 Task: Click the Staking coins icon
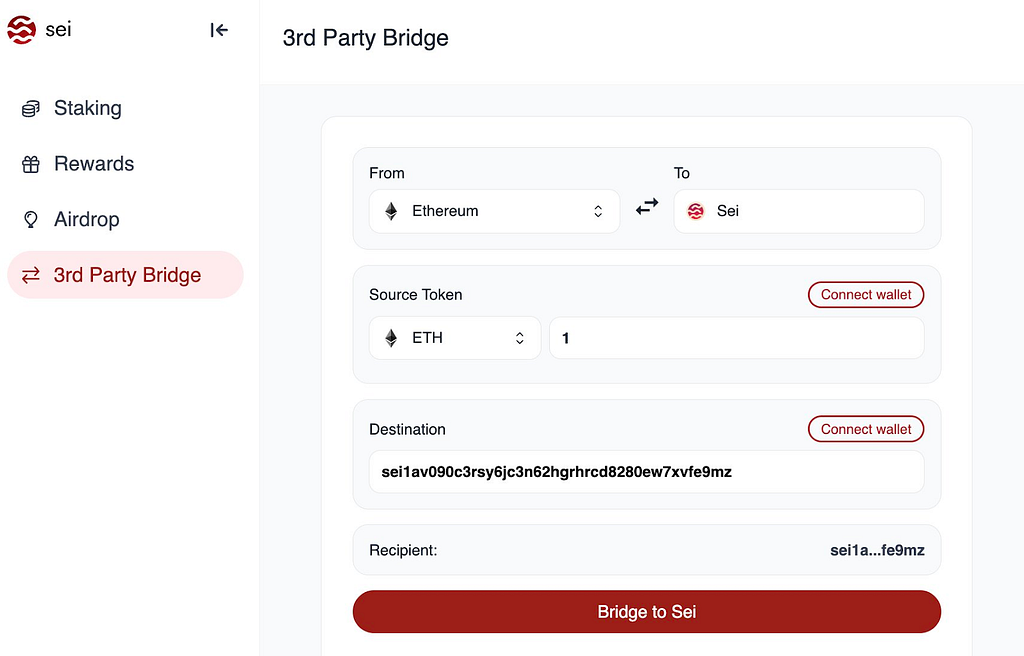pyautogui.click(x=31, y=108)
